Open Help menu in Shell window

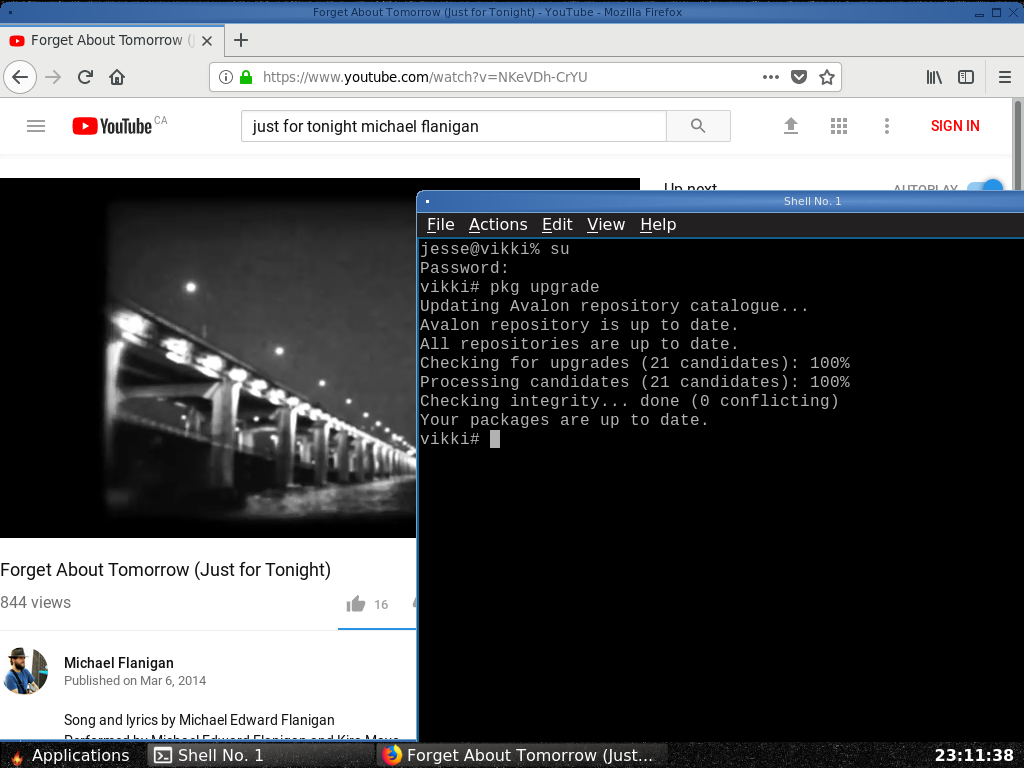(658, 225)
